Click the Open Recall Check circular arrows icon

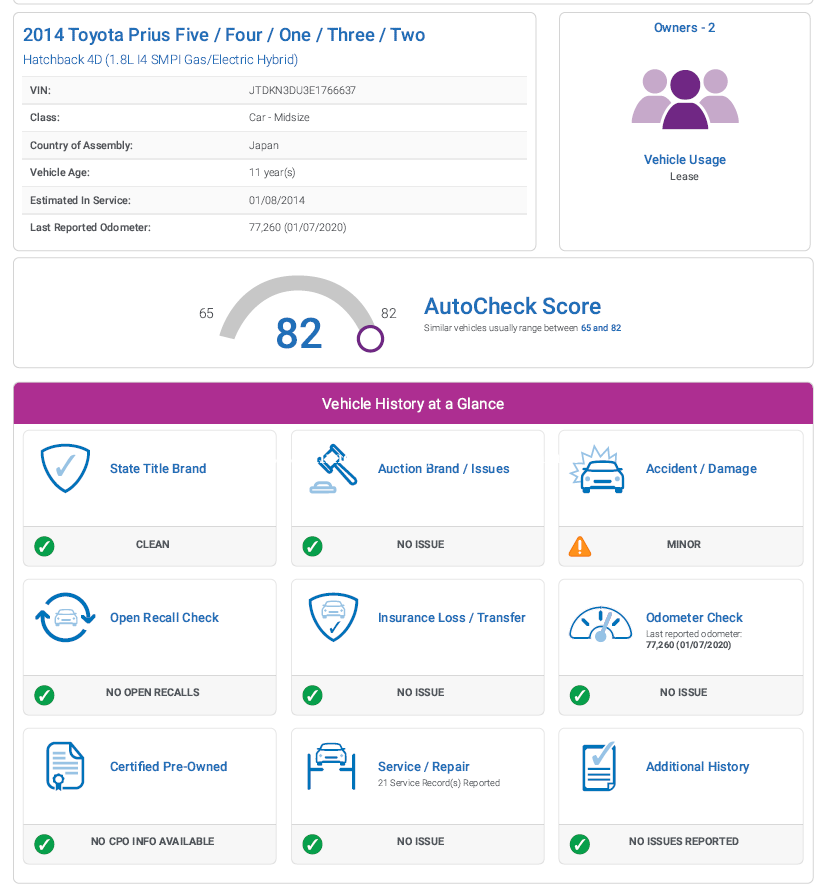click(65, 617)
